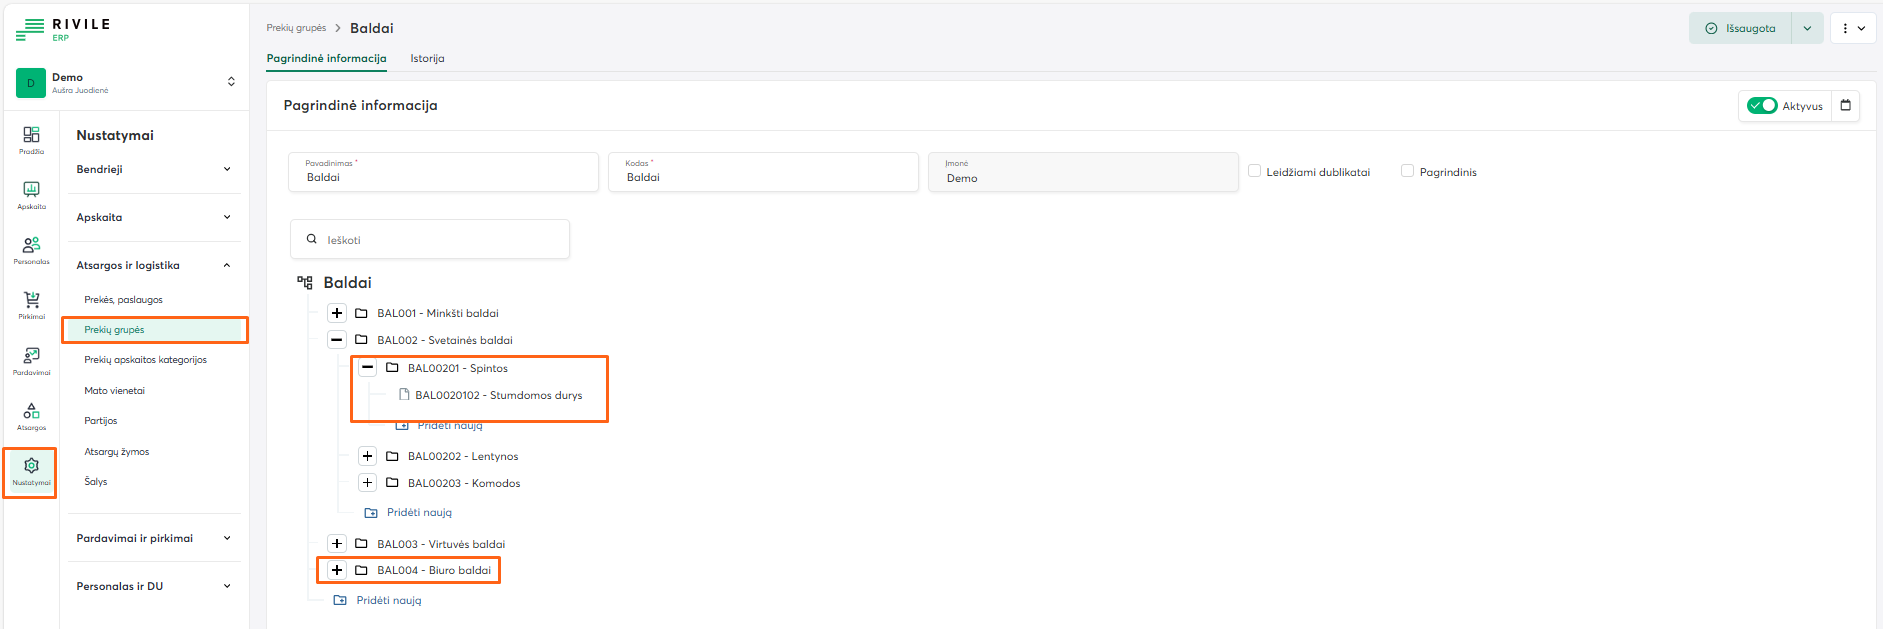Check the Pagrindinis checkbox
The width and height of the screenshot is (1883, 629).
(1407, 171)
